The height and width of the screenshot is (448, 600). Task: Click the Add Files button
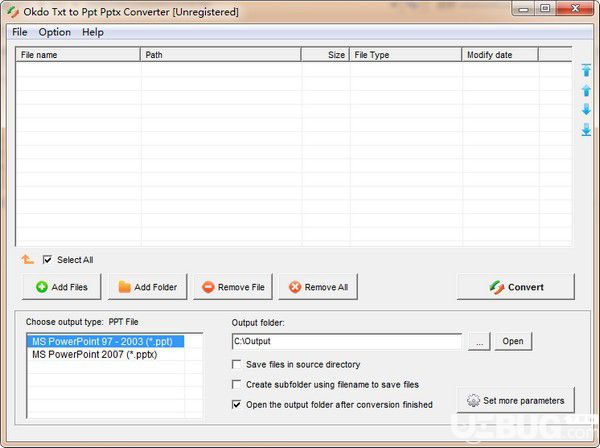pyautogui.click(x=62, y=287)
